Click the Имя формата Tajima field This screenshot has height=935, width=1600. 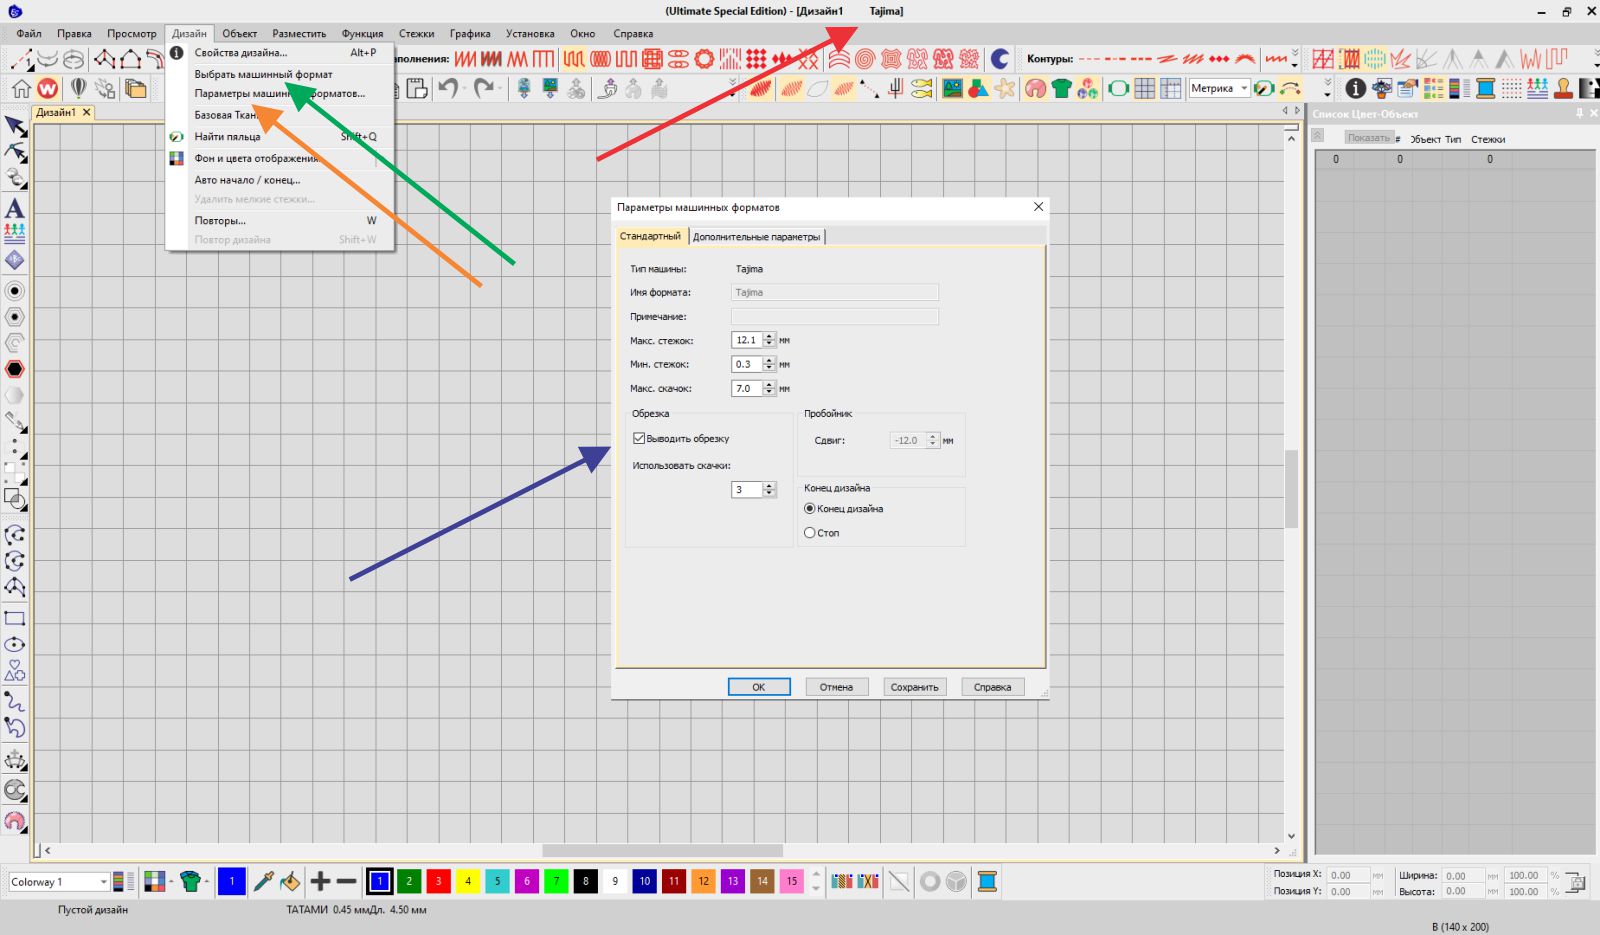[835, 292]
